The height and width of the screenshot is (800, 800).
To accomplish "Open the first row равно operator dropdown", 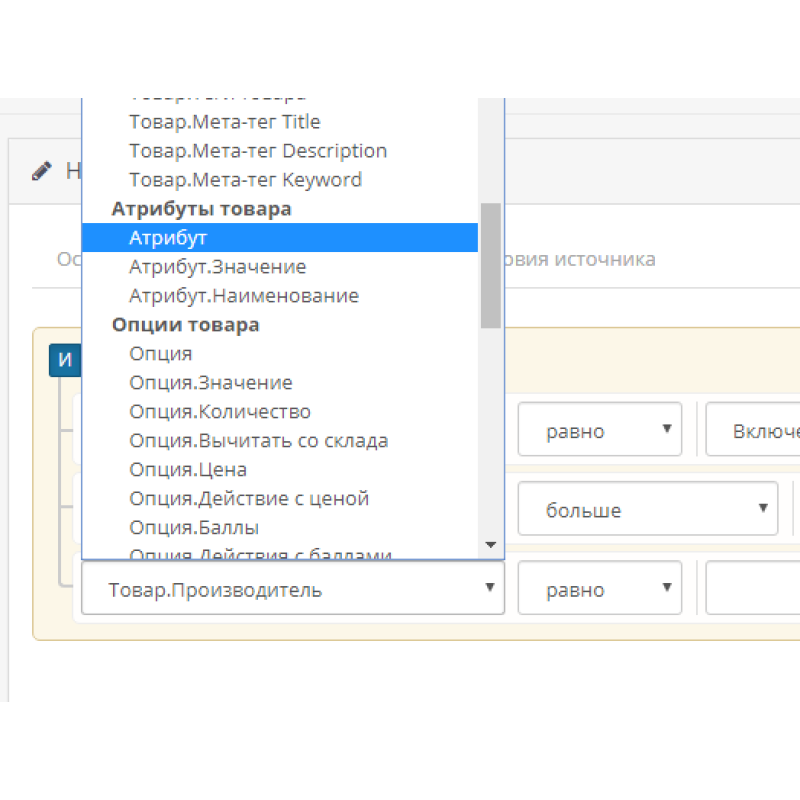I will coord(599,430).
